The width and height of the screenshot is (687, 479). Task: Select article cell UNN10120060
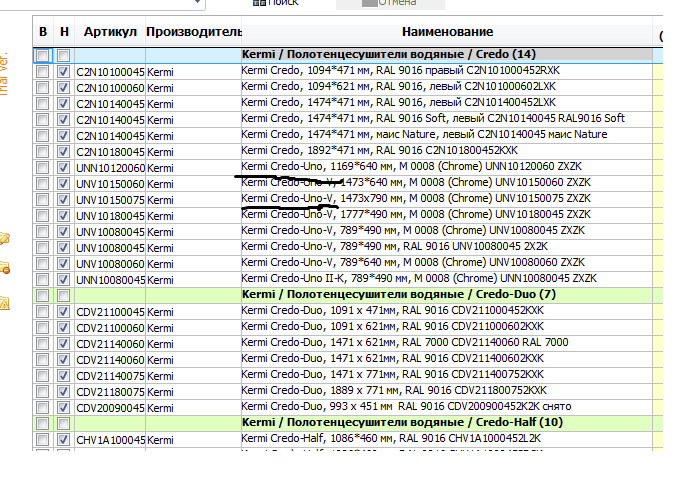(110, 168)
